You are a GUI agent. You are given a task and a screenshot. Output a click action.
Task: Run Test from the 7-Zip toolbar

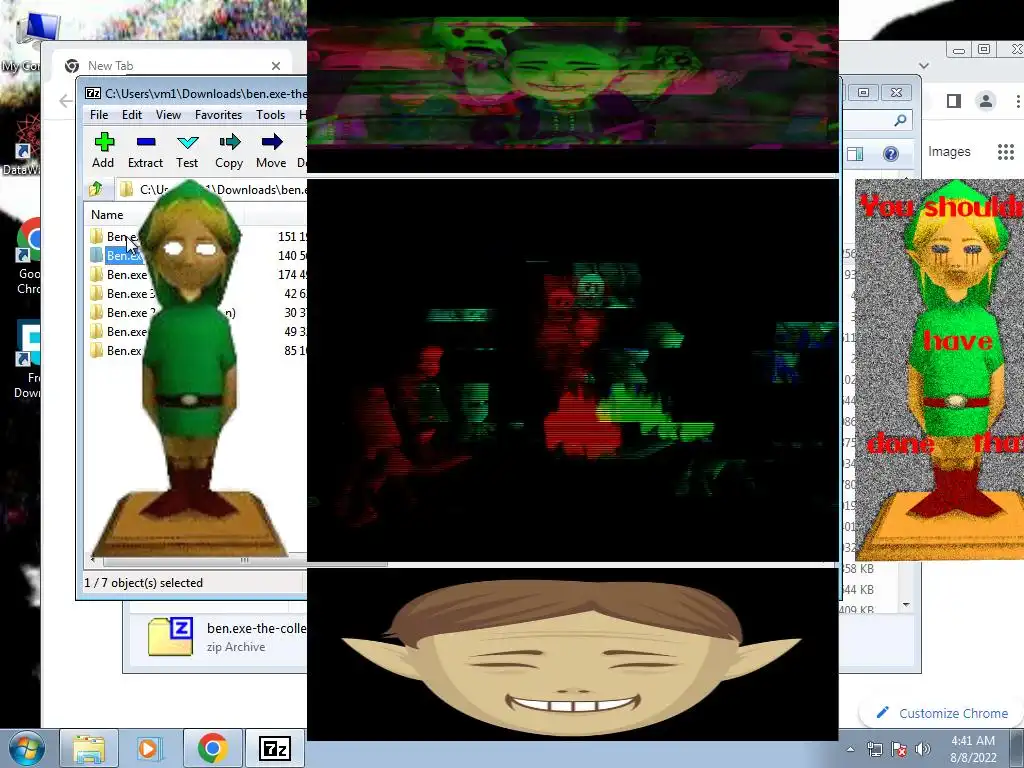coord(187,150)
